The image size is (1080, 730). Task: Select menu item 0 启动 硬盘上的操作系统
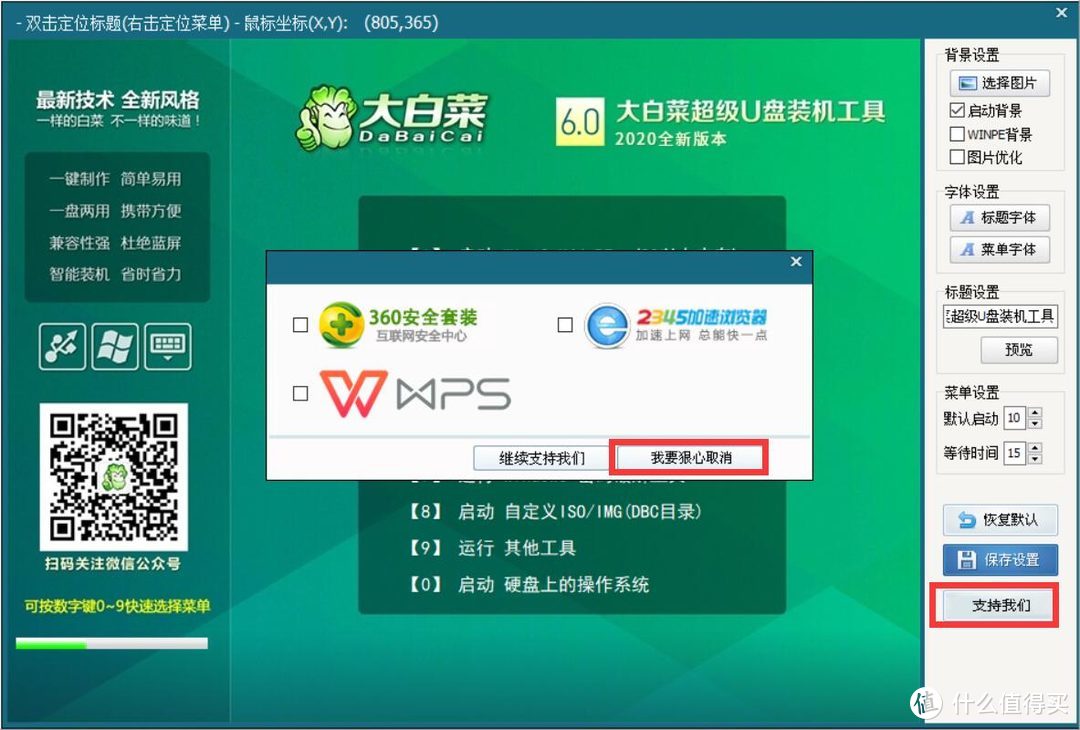point(529,585)
